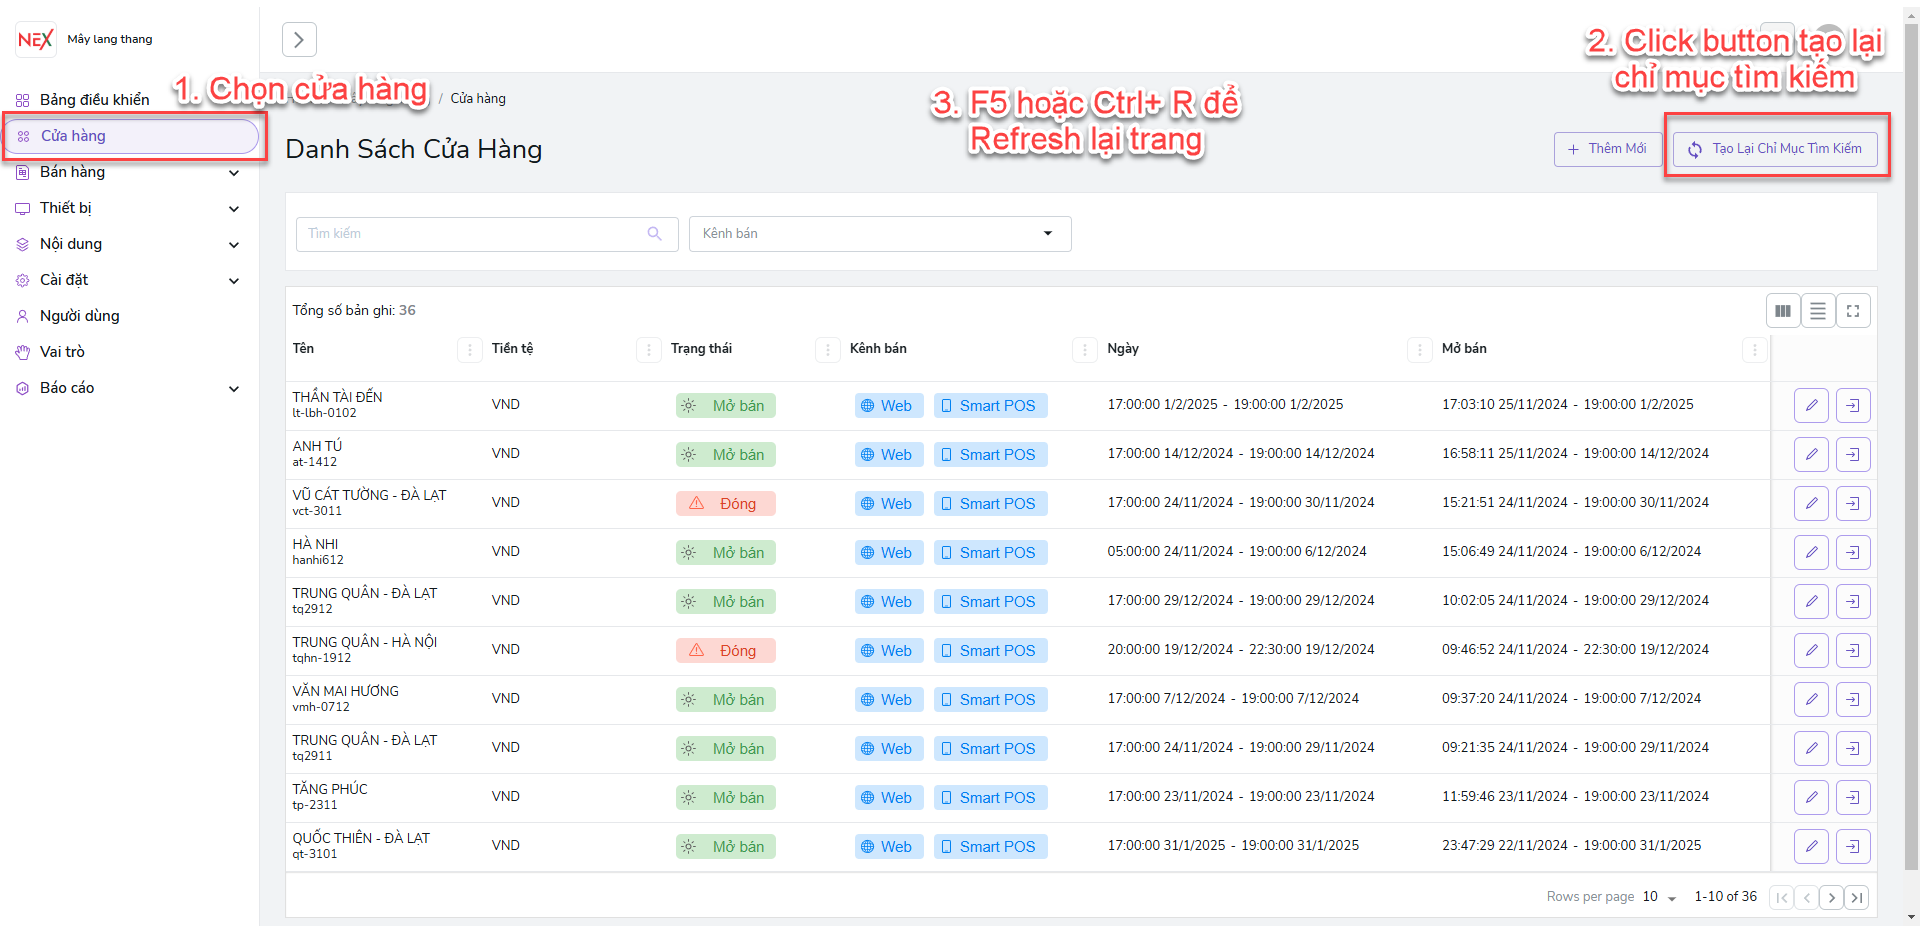The height and width of the screenshot is (926, 1920).
Task: Go to next page of stores
Action: (1831, 898)
